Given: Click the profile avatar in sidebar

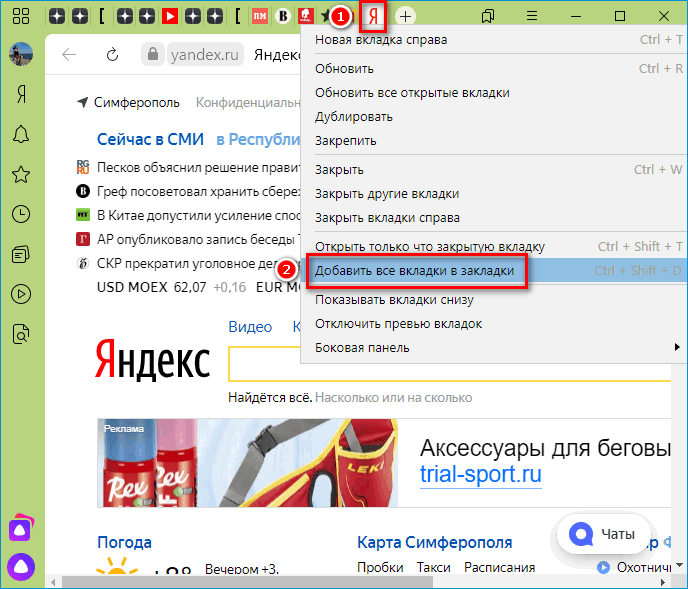Looking at the screenshot, I should point(21,54).
